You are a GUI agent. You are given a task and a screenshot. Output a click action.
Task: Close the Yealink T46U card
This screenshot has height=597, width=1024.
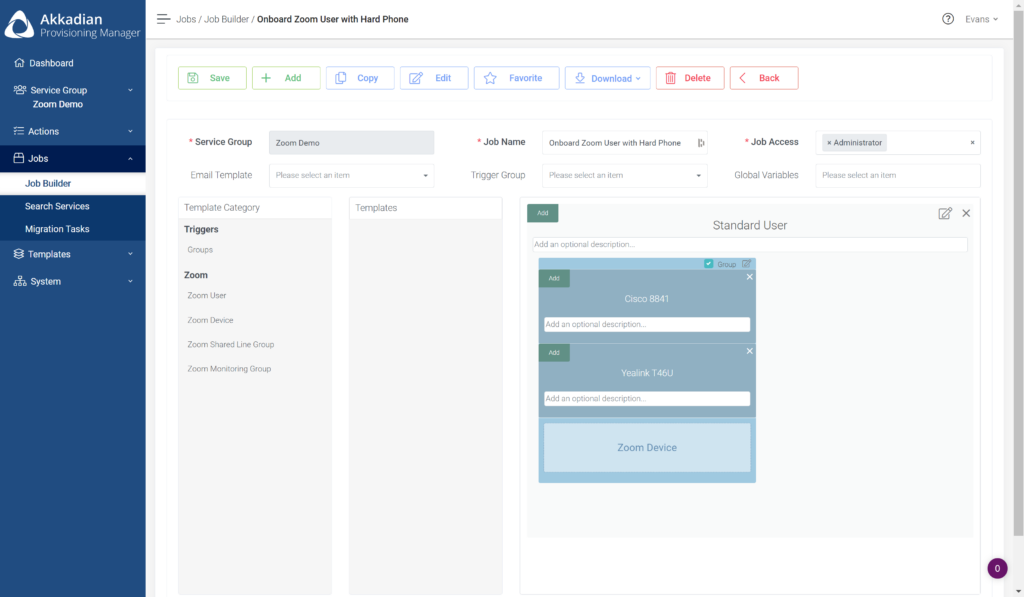750,352
